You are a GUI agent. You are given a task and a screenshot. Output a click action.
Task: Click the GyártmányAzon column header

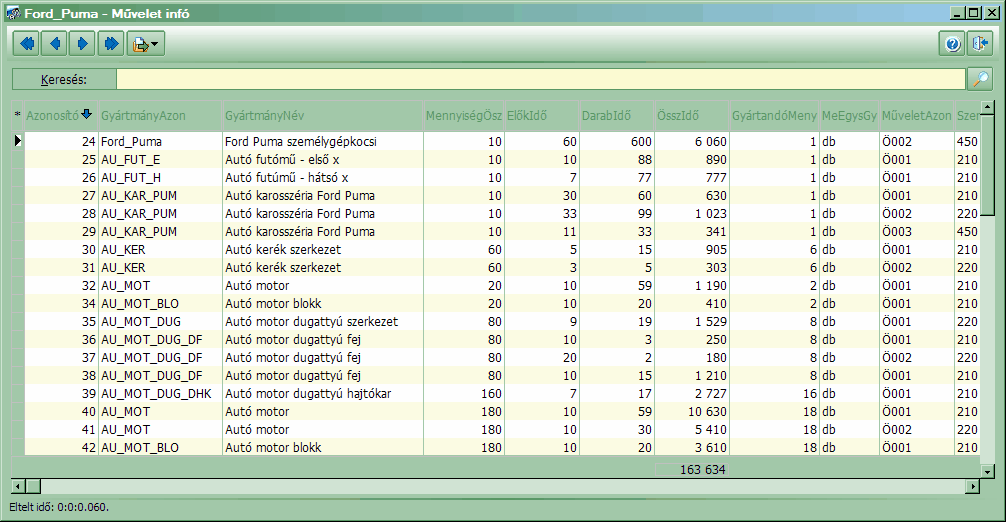pos(160,115)
